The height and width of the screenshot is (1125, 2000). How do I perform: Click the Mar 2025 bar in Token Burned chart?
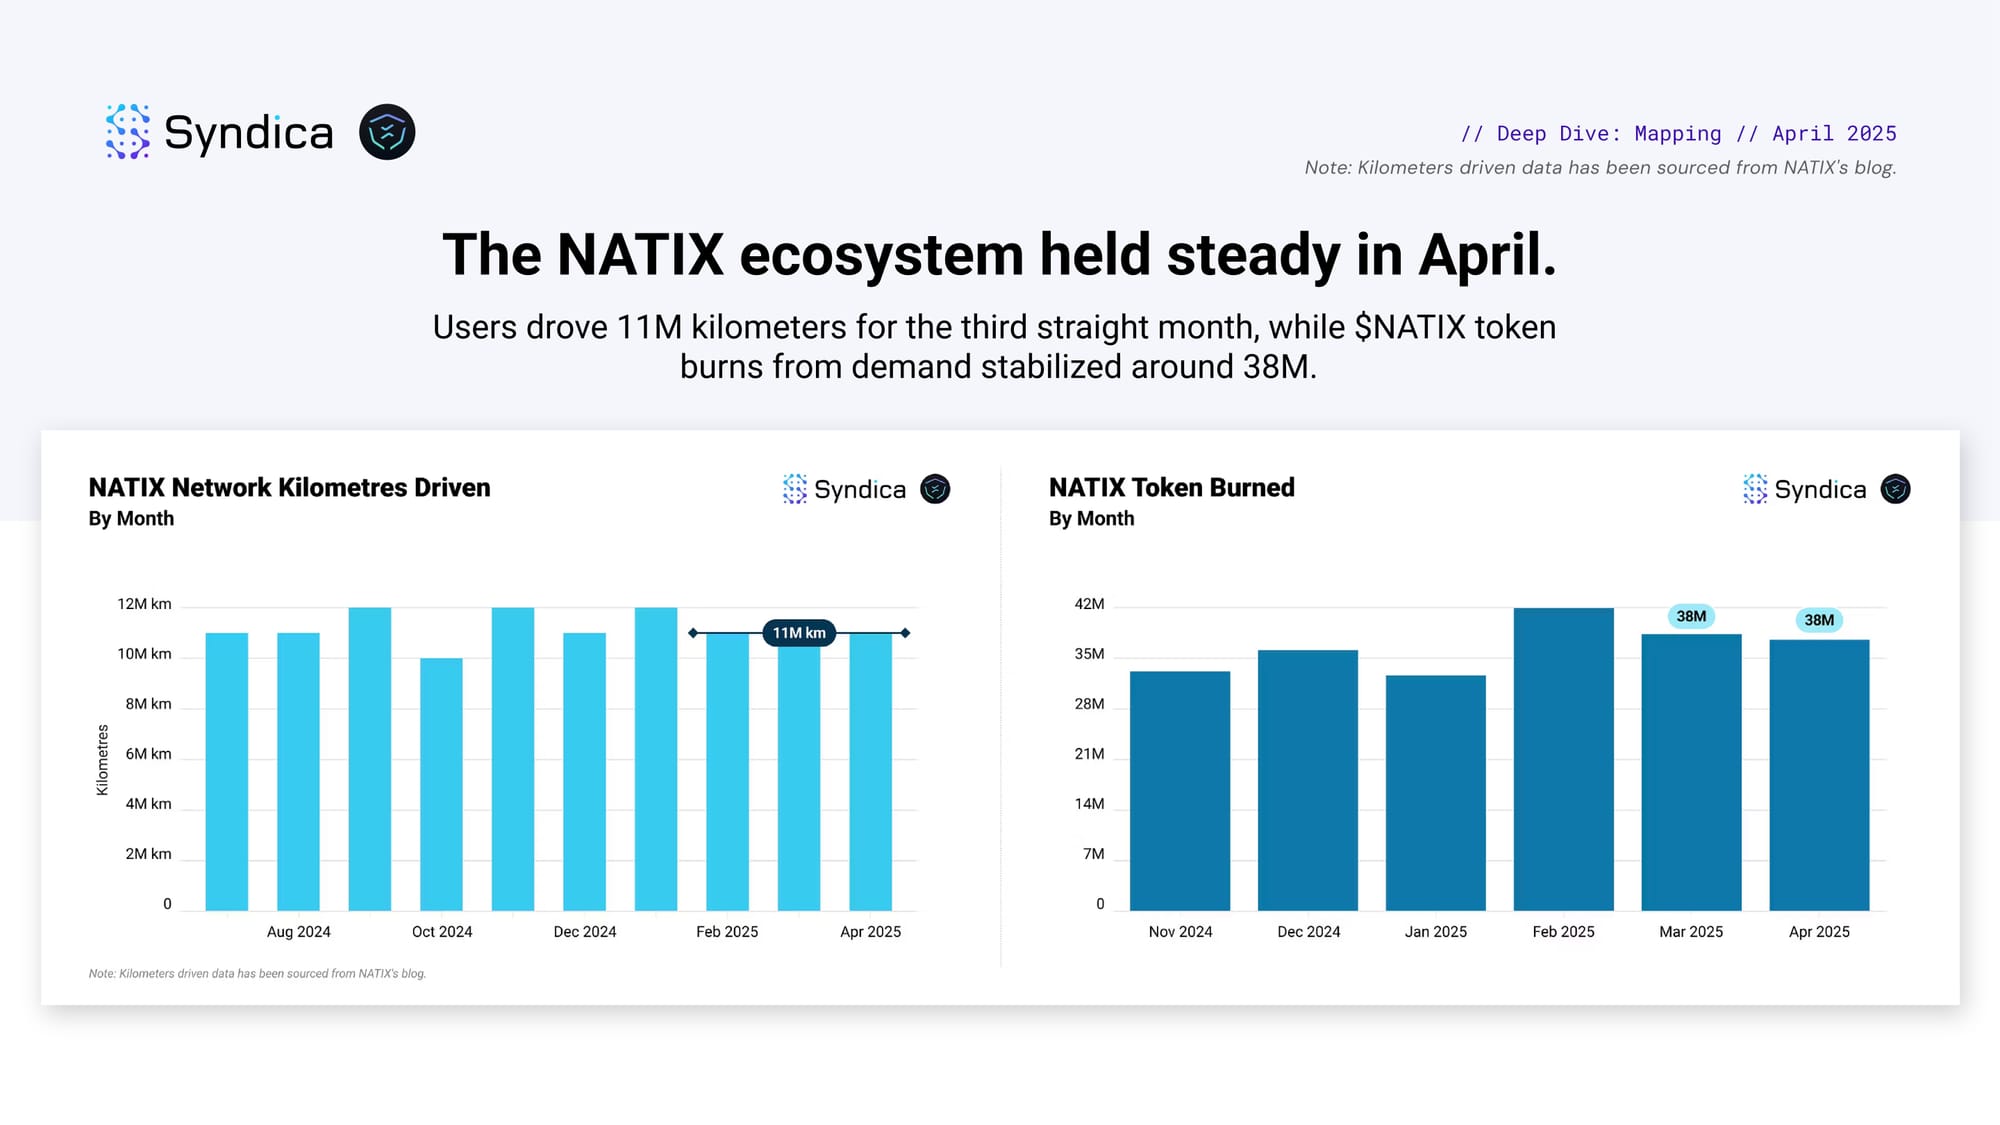pos(1691,772)
